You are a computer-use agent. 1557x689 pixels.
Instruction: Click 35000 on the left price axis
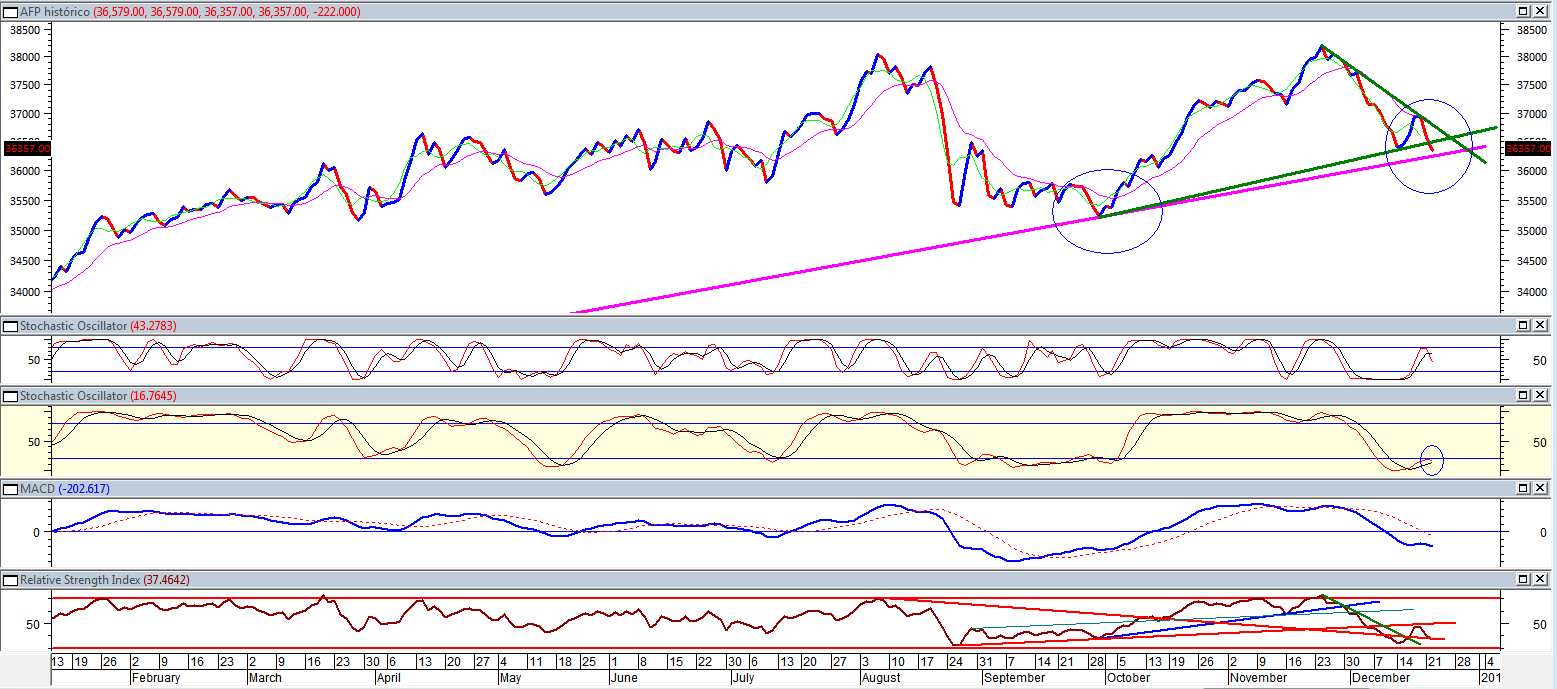(24, 231)
